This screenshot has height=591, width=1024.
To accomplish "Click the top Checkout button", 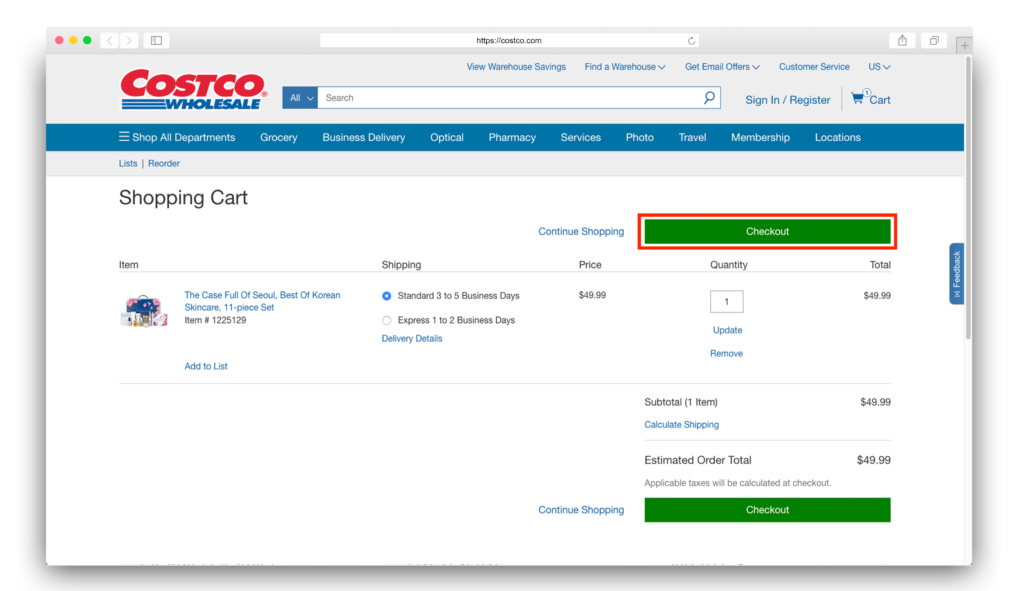I will tap(767, 231).
